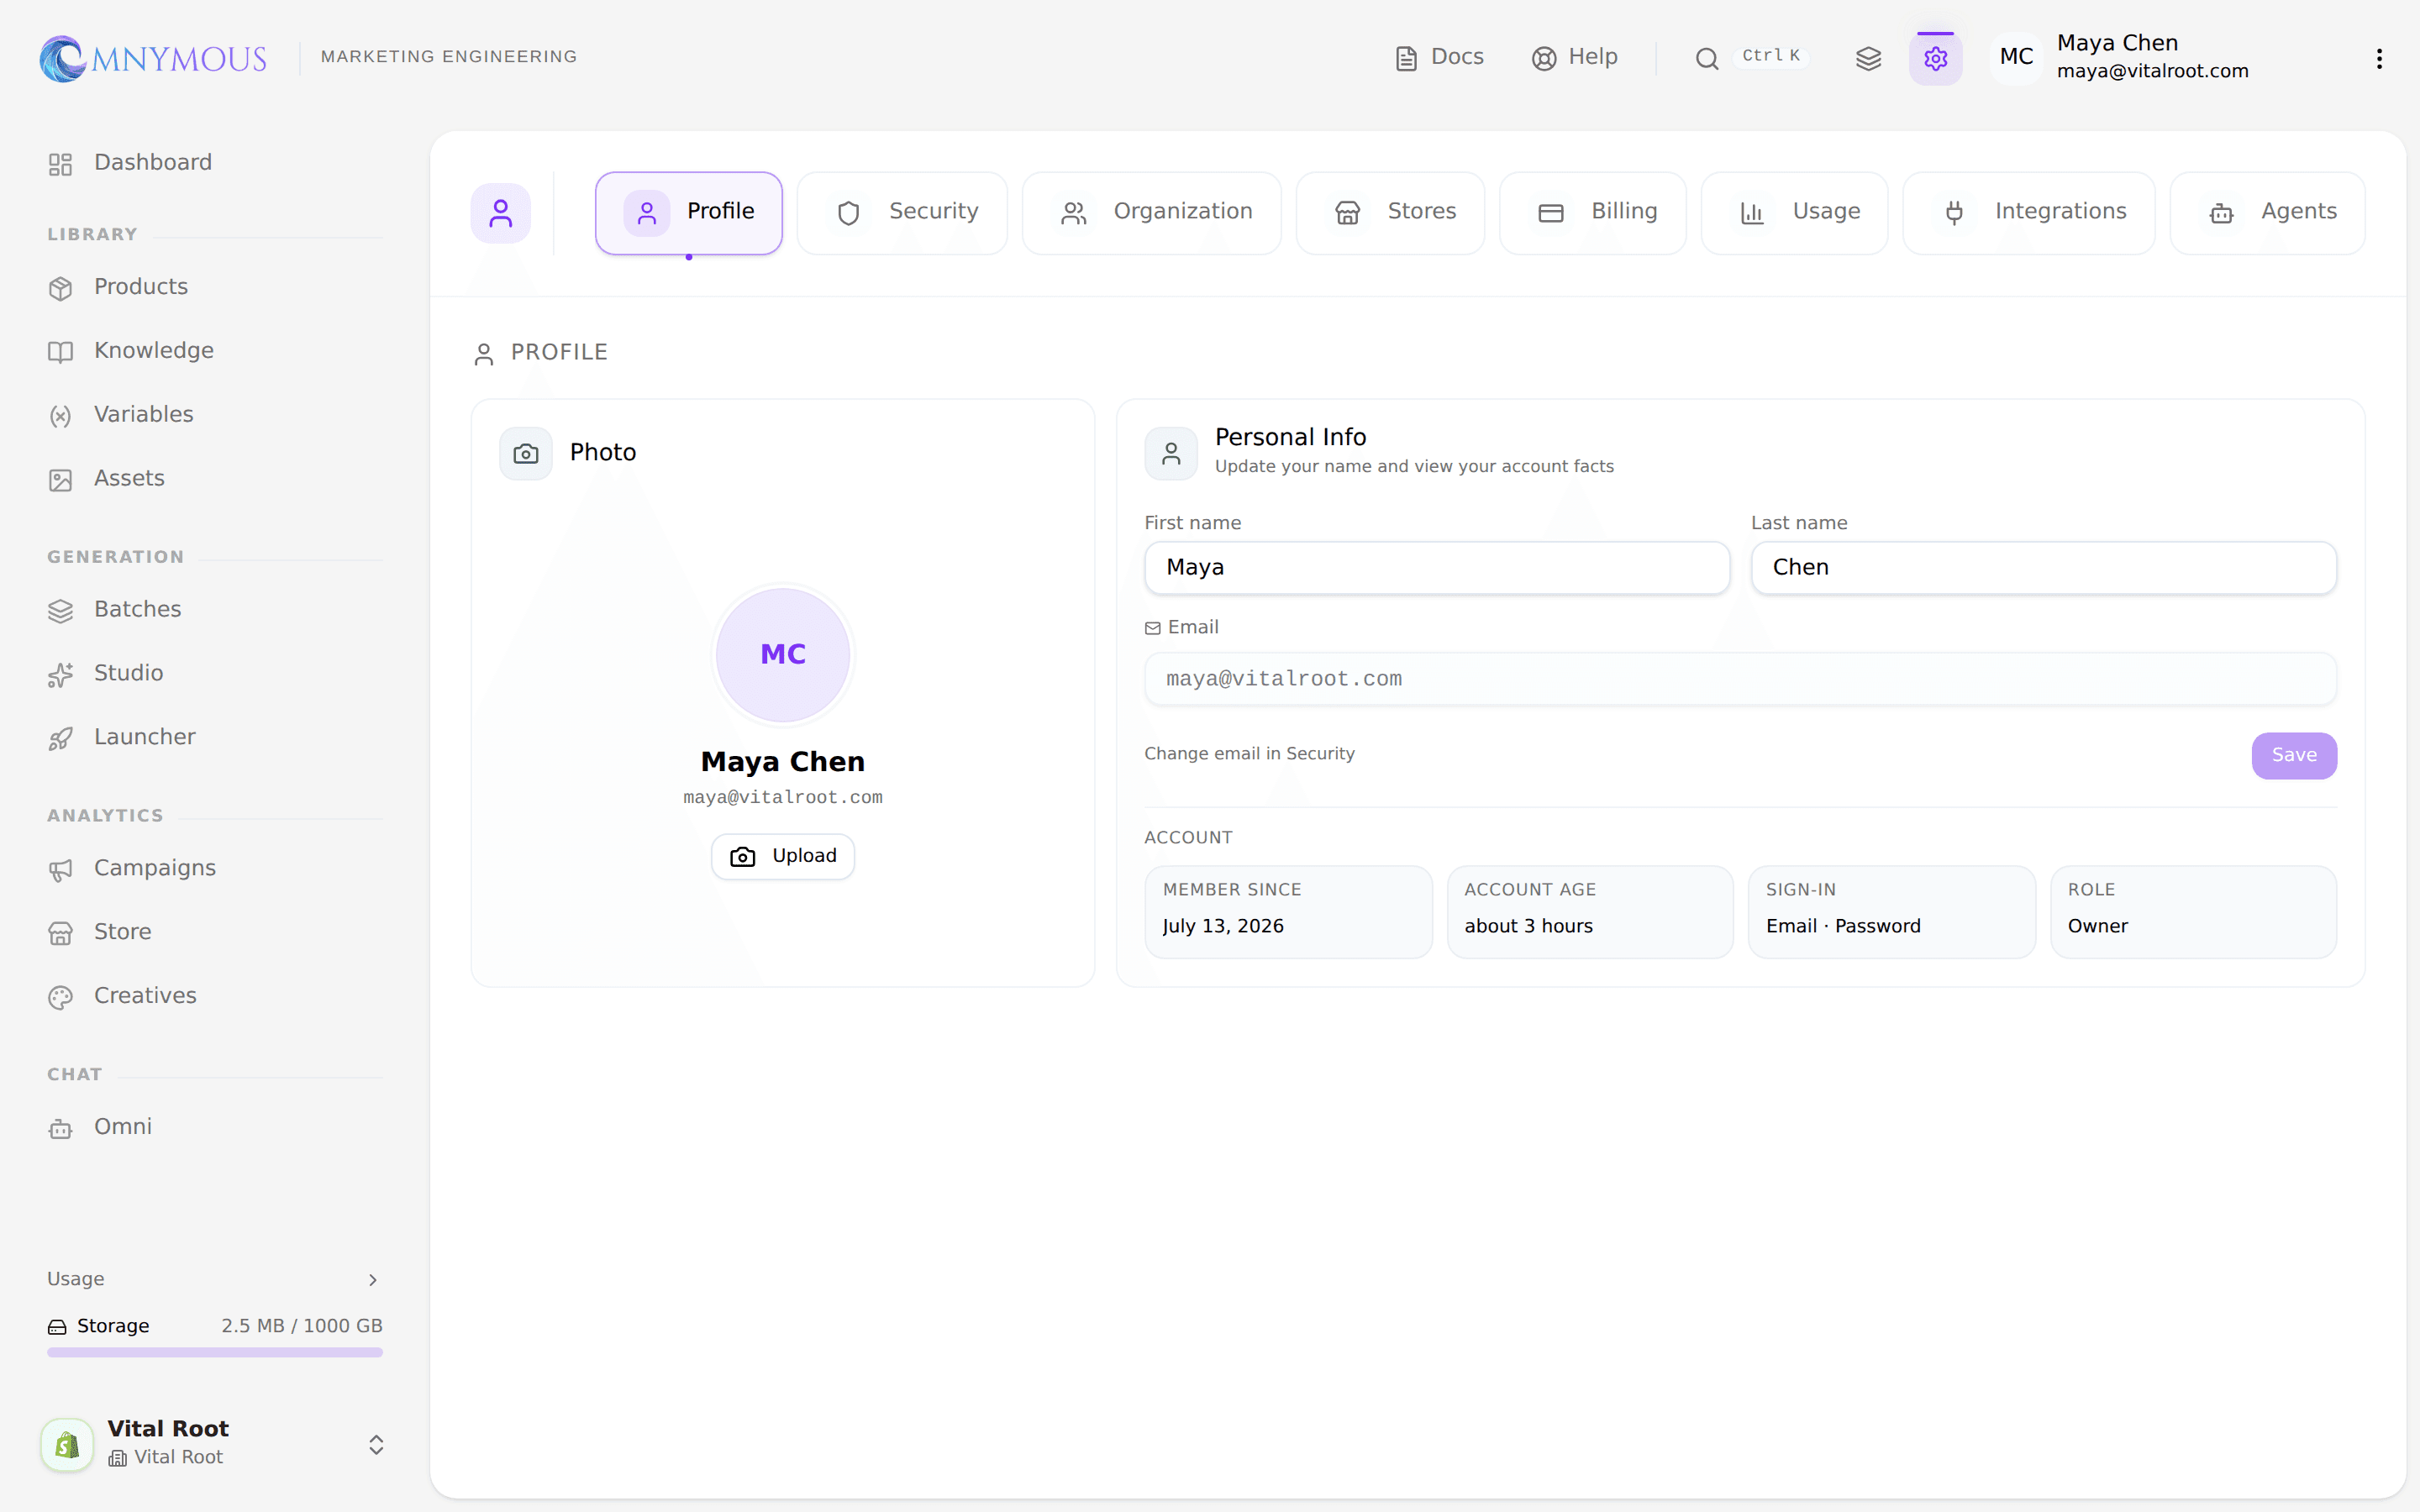This screenshot has width=2420, height=1512.
Task: Click the Variables icon
Action: (61, 416)
